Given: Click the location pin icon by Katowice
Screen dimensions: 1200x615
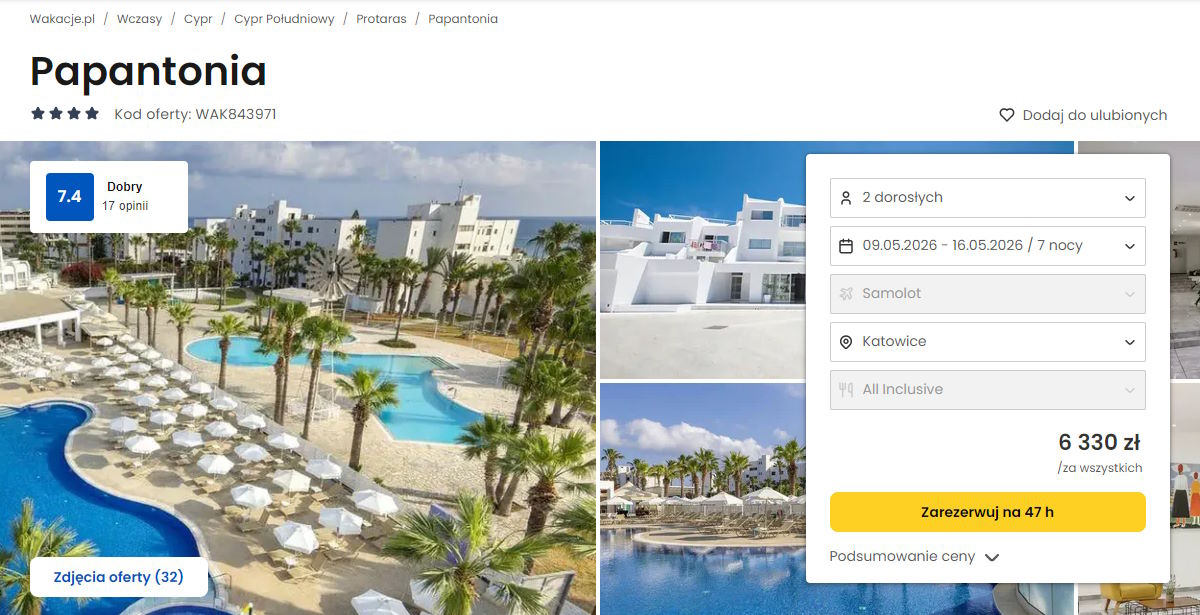Looking at the screenshot, I should pos(846,342).
